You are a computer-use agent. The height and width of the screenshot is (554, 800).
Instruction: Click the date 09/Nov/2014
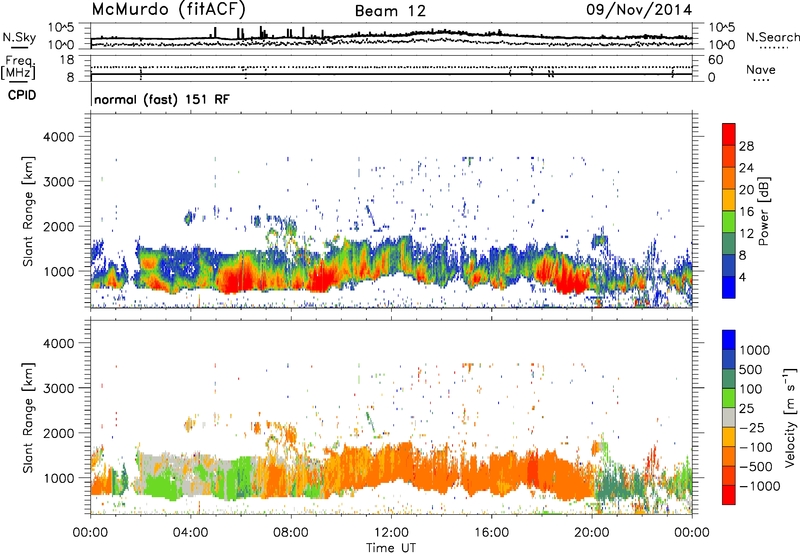click(x=639, y=9)
